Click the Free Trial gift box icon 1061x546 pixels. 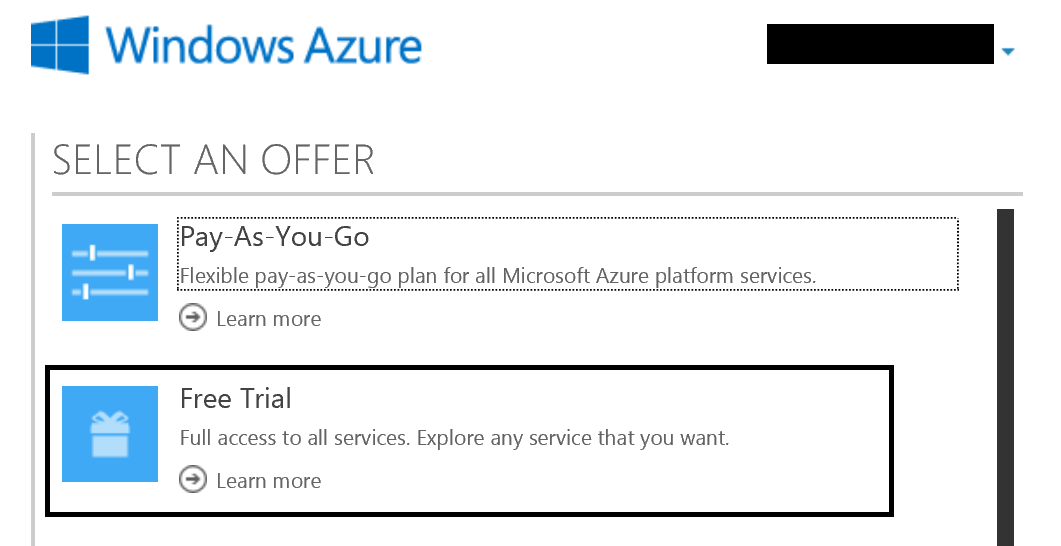[x=110, y=434]
